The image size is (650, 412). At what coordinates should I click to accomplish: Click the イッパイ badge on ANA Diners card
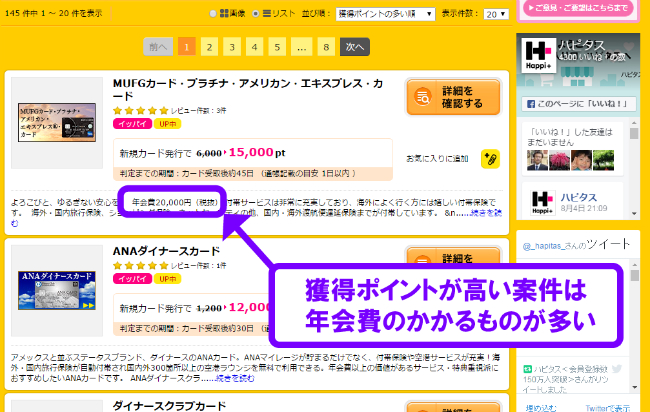[132, 279]
